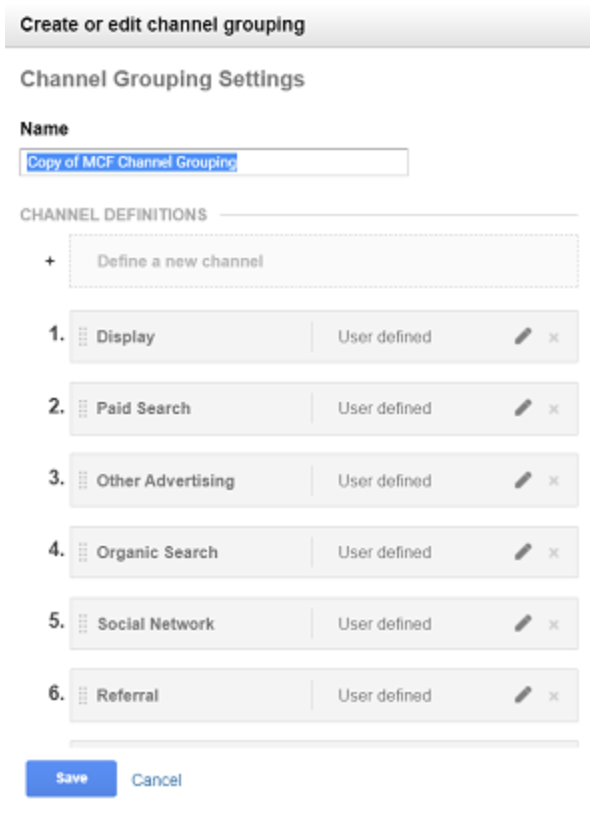Edit the Organic Search channel pencil icon
The image size is (590, 834).
tap(523, 552)
